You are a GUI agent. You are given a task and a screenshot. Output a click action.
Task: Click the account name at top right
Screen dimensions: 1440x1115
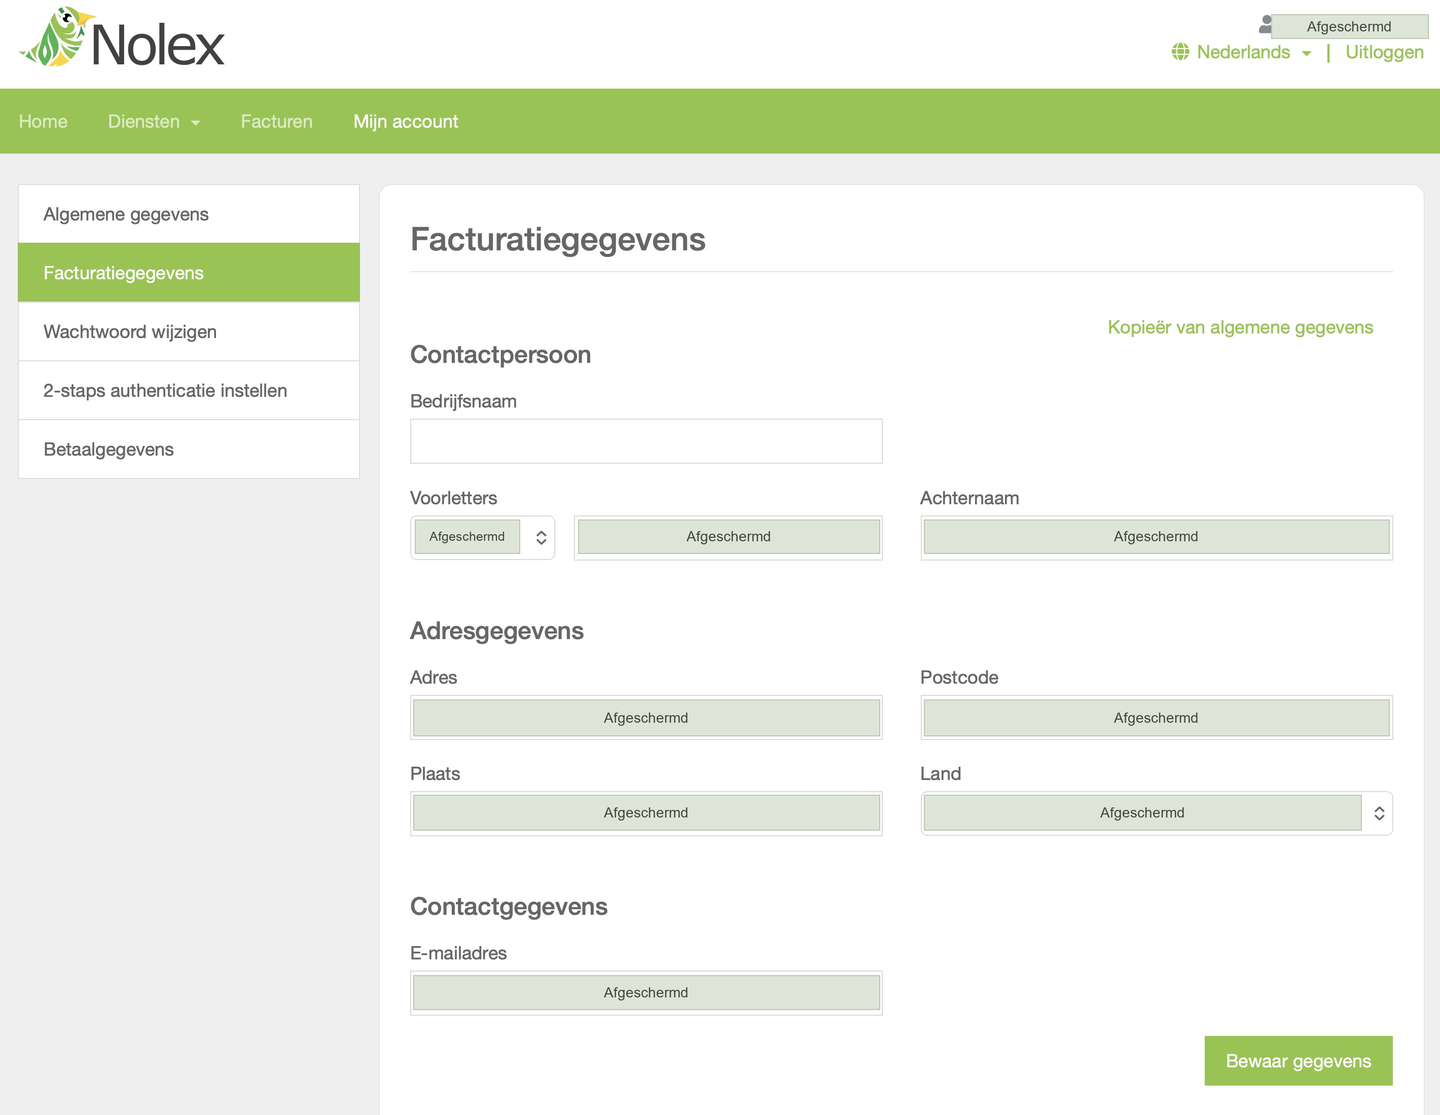[x=1349, y=26]
